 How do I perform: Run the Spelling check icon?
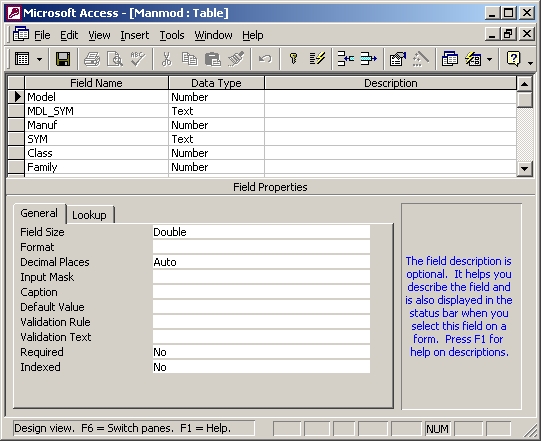coord(138,59)
